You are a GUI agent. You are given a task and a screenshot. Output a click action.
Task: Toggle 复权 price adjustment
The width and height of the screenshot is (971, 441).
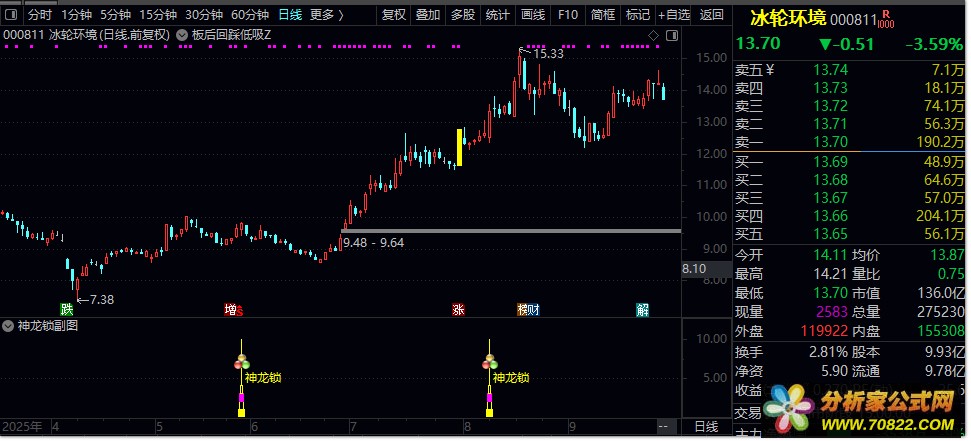[x=394, y=15]
